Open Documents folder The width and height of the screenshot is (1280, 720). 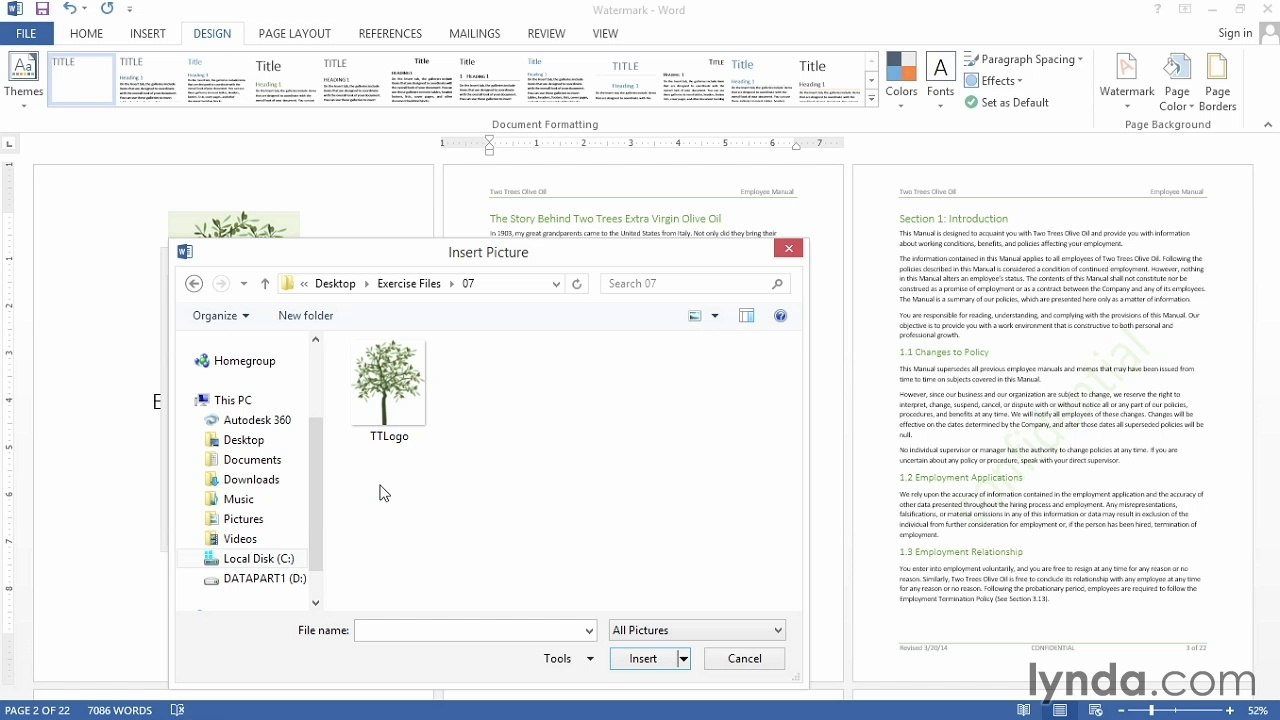[242, 460]
